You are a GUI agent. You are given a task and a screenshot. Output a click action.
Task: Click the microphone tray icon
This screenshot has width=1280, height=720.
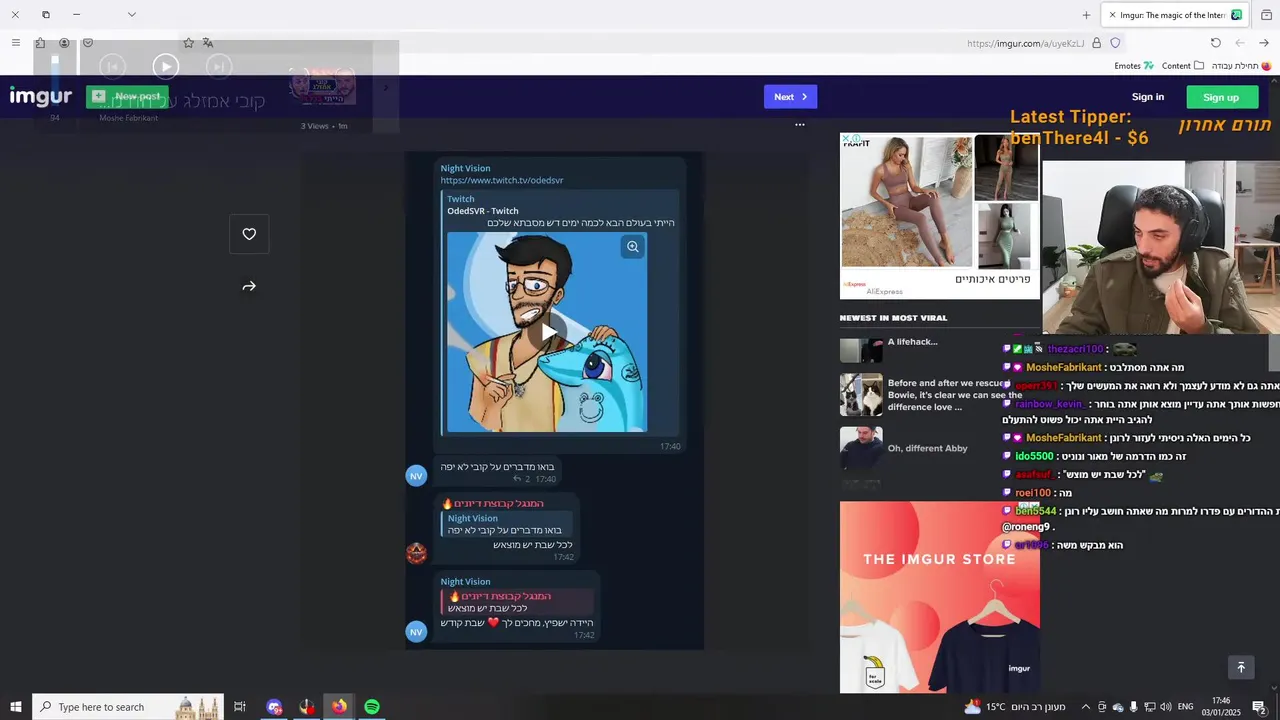click(1133, 707)
